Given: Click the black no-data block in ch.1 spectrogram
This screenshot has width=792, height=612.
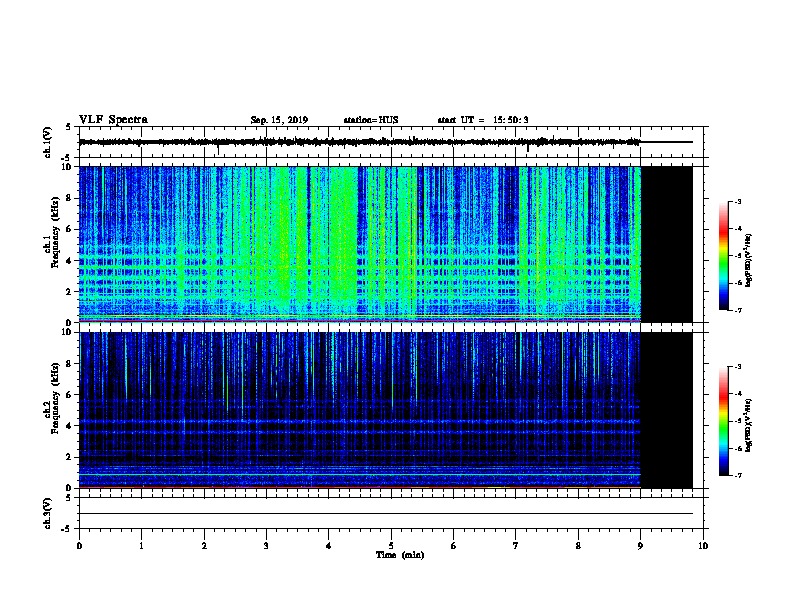Looking at the screenshot, I should (667, 244).
